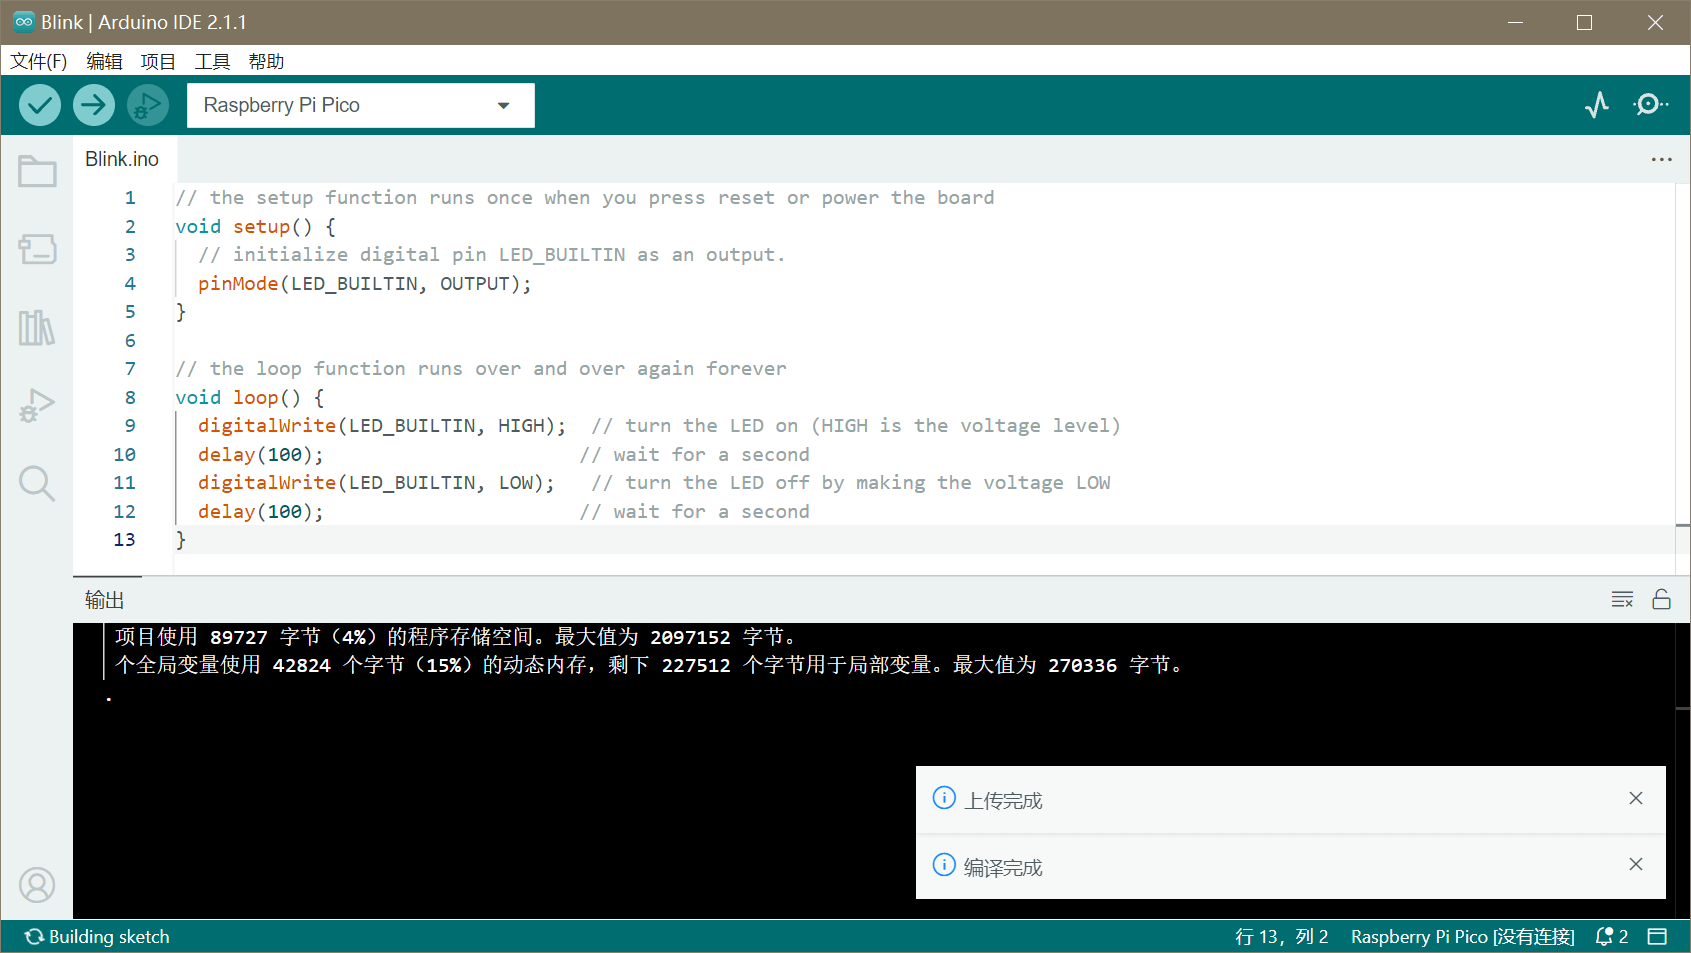Open the Search sidebar icon
The image size is (1691, 953).
click(x=37, y=483)
